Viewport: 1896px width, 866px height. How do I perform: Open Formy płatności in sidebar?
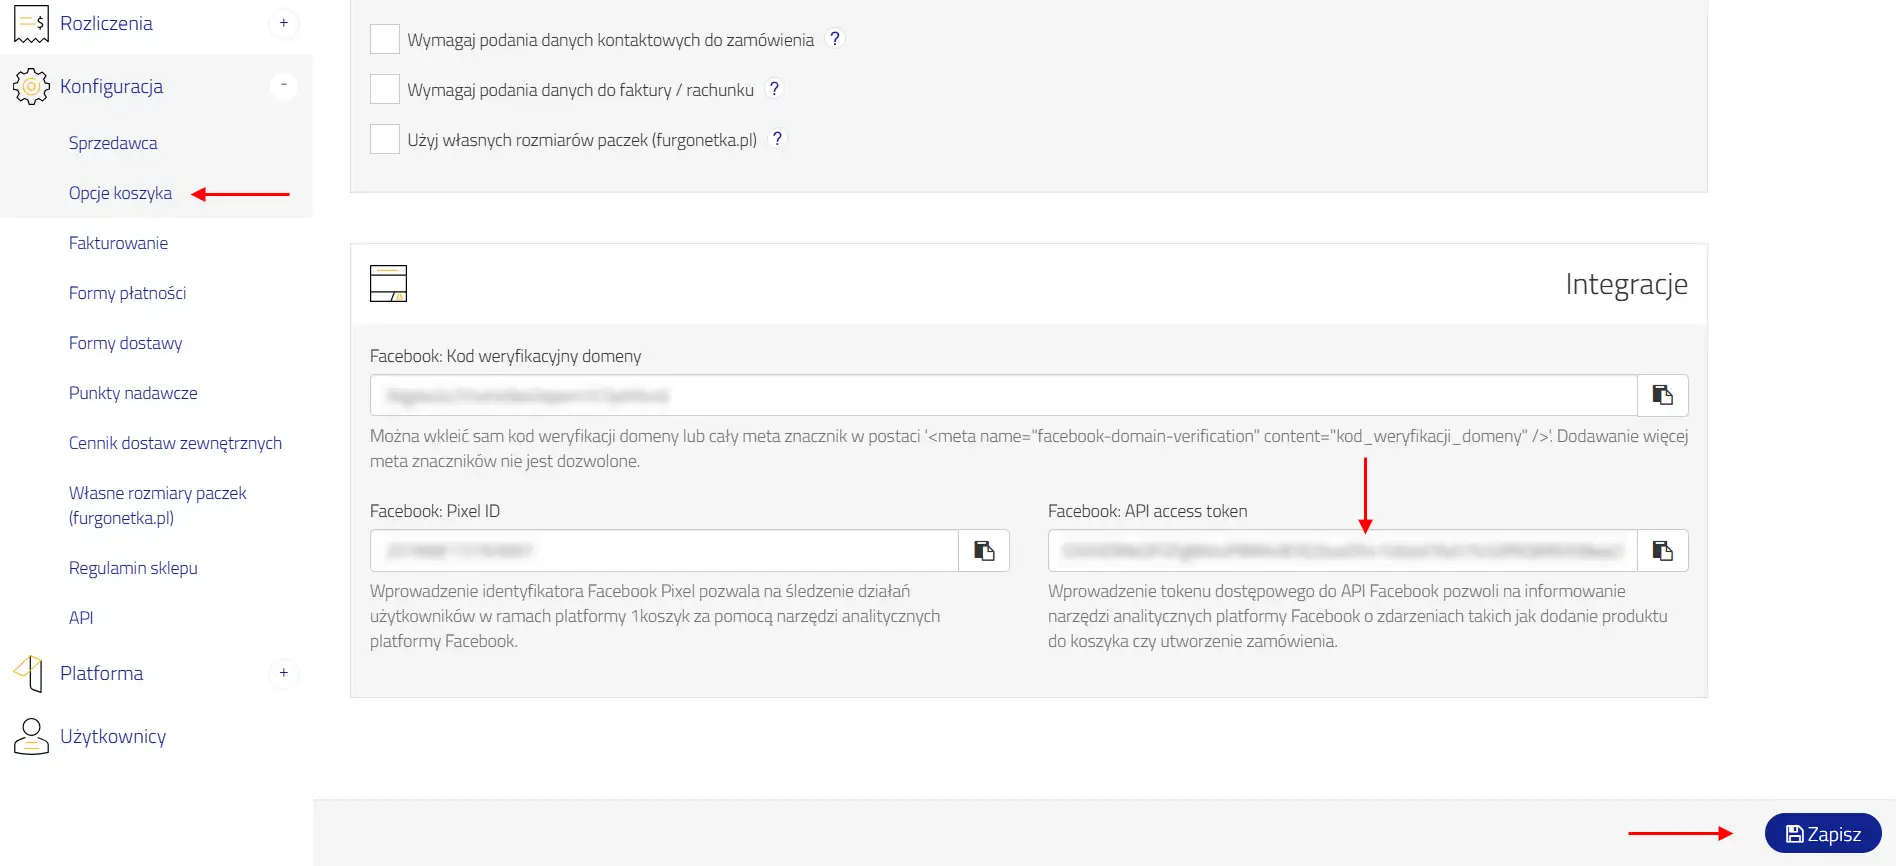click(x=127, y=293)
